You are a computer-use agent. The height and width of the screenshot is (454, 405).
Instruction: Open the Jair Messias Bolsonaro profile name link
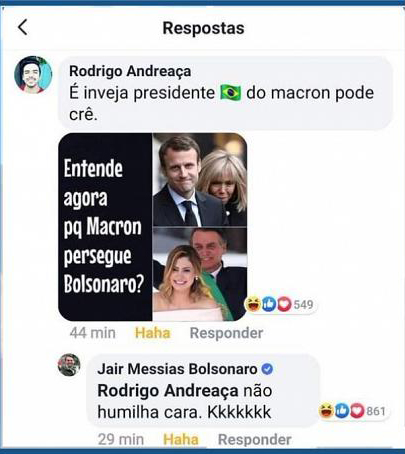pos(177,369)
